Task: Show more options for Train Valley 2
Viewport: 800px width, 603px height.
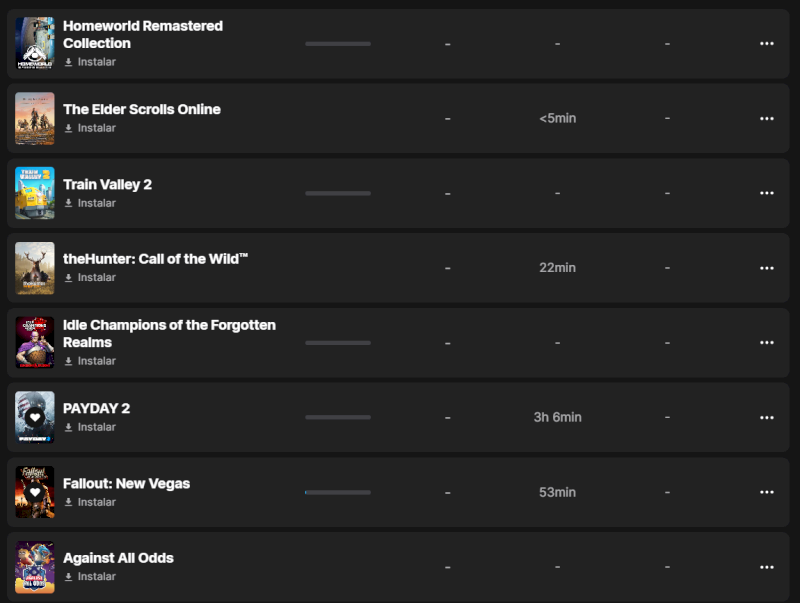Action: pos(767,193)
